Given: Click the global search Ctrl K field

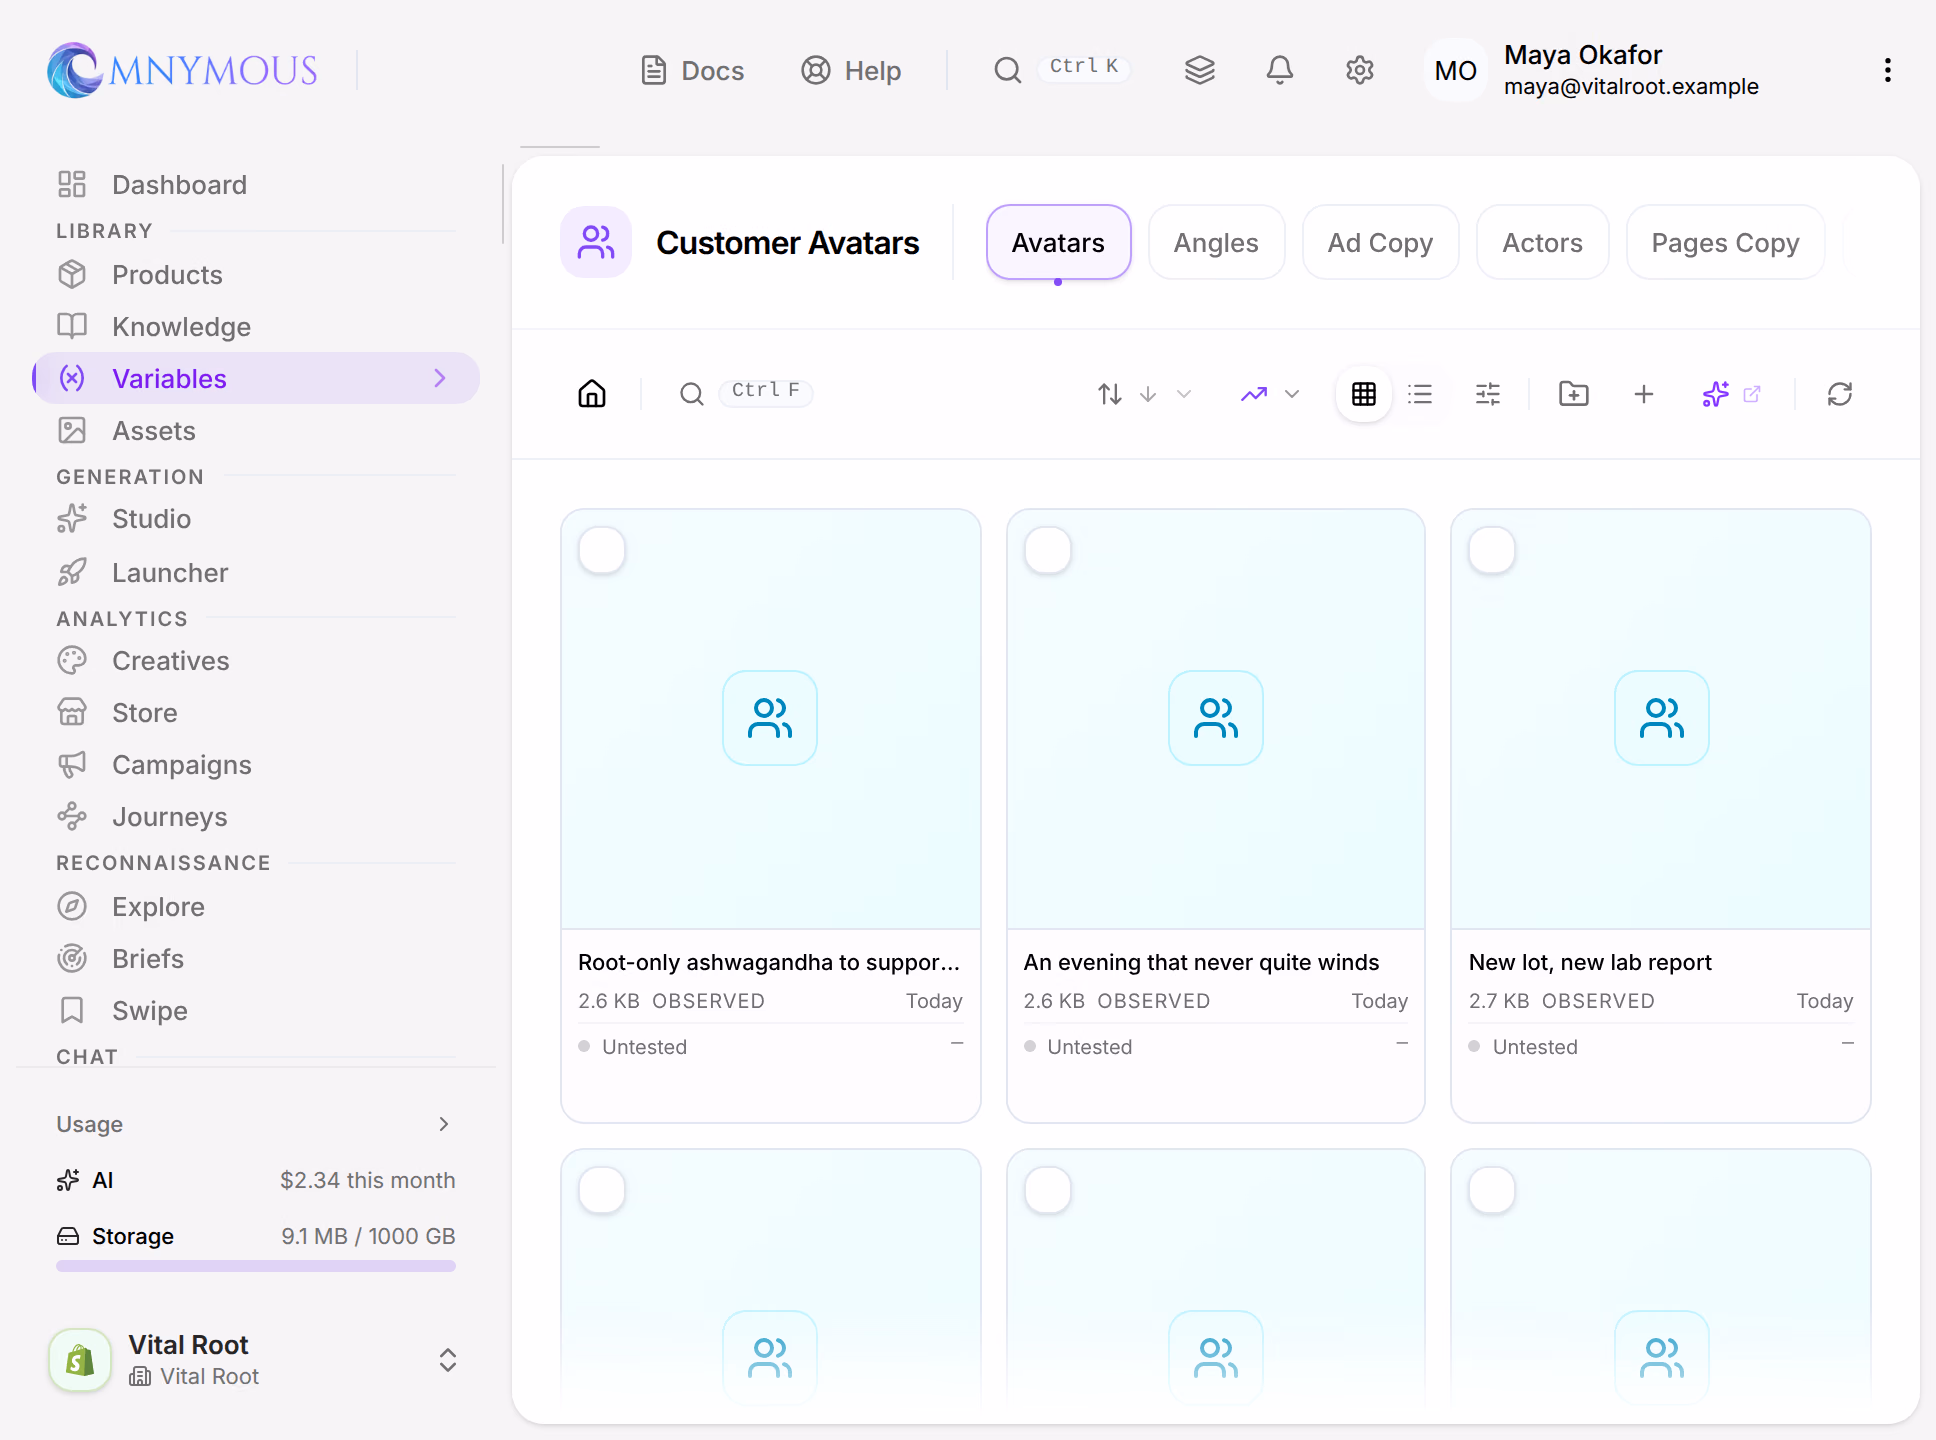Looking at the screenshot, I should pyautogui.click(x=1062, y=69).
